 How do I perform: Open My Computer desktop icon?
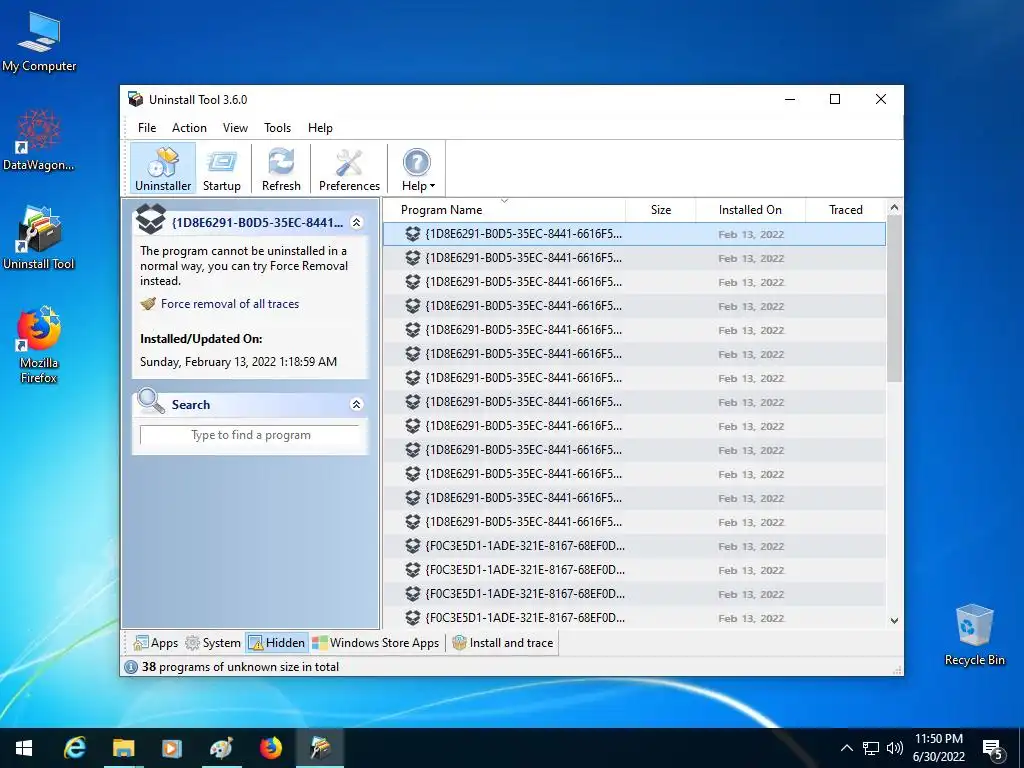coord(39,42)
